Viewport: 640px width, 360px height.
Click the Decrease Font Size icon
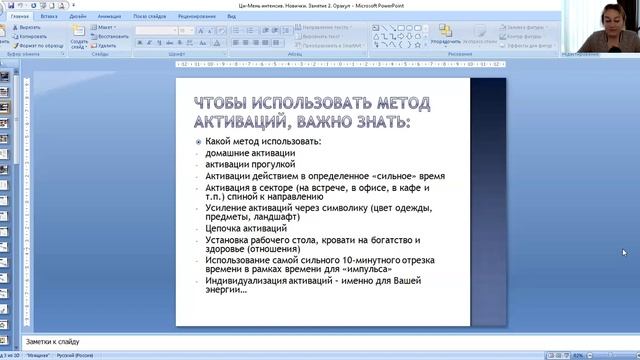(x=211, y=31)
